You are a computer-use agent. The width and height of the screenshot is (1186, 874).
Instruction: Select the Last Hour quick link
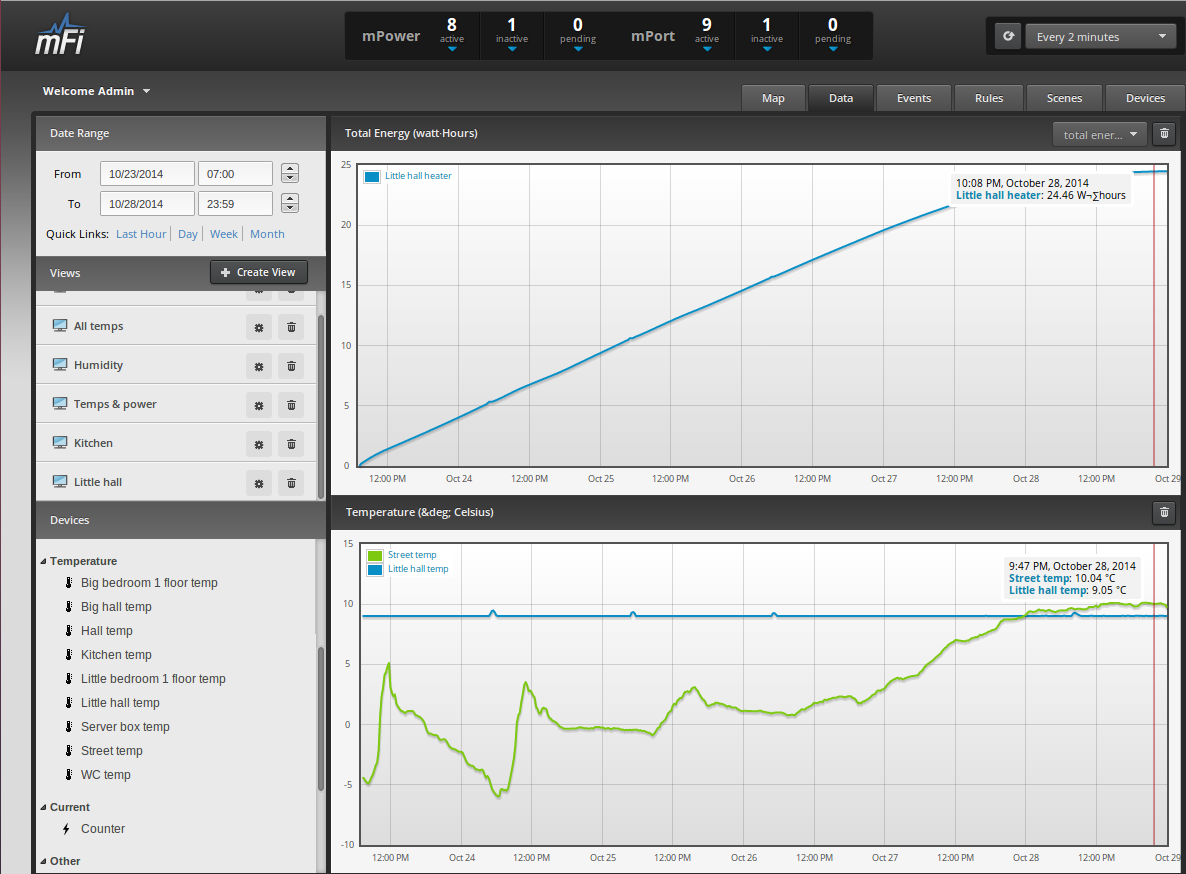[141, 234]
